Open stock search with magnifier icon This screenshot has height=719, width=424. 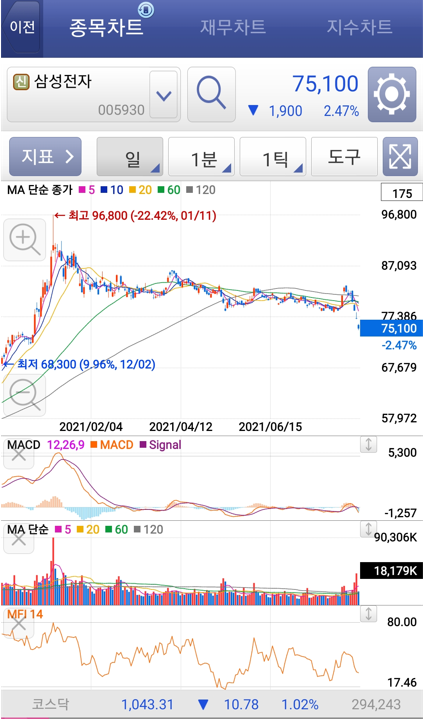(x=211, y=94)
